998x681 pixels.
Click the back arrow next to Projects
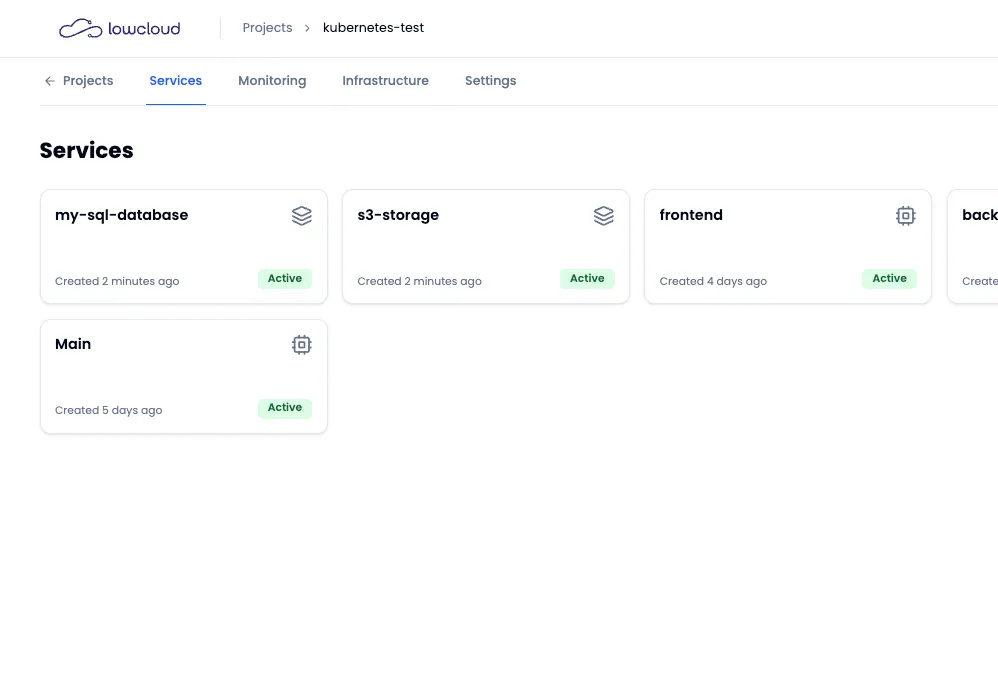49,81
